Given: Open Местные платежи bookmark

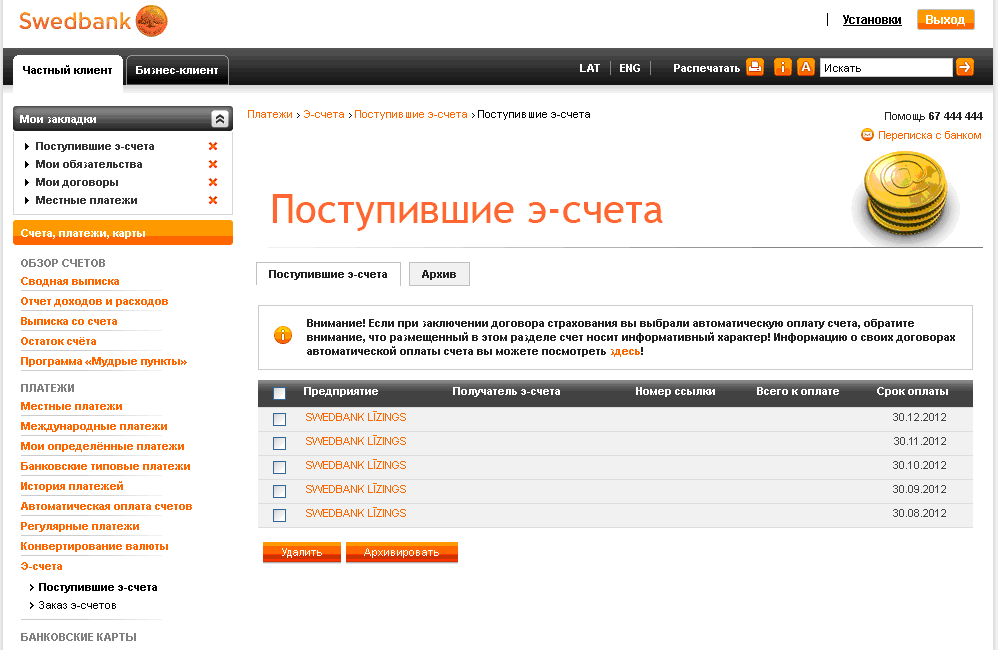Looking at the screenshot, I should [x=86, y=200].
